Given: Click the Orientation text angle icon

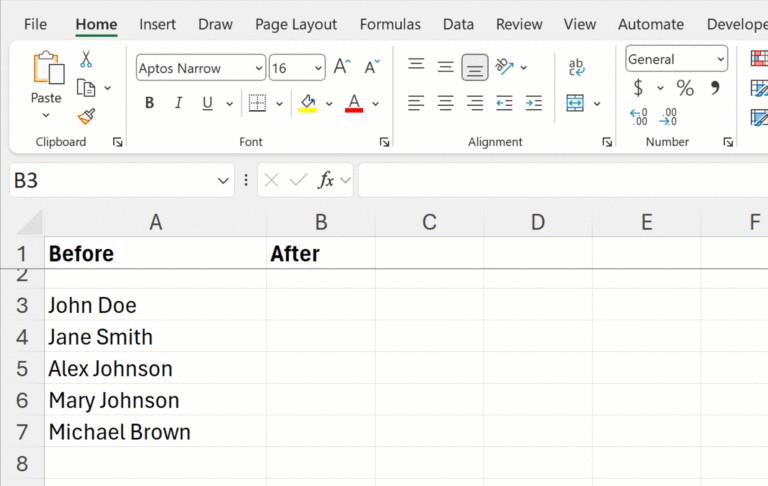Looking at the screenshot, I should coord(504,67).
